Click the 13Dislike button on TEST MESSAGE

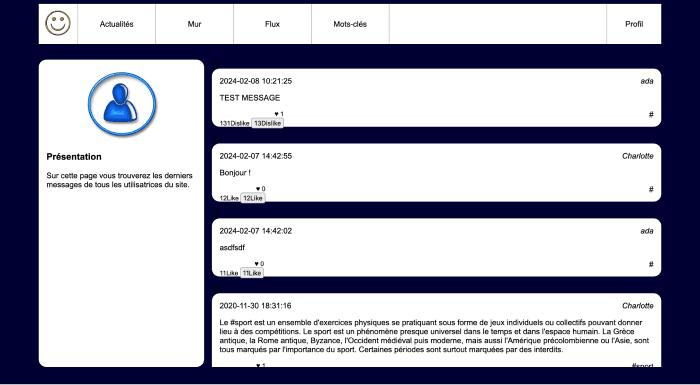point(267,123)
